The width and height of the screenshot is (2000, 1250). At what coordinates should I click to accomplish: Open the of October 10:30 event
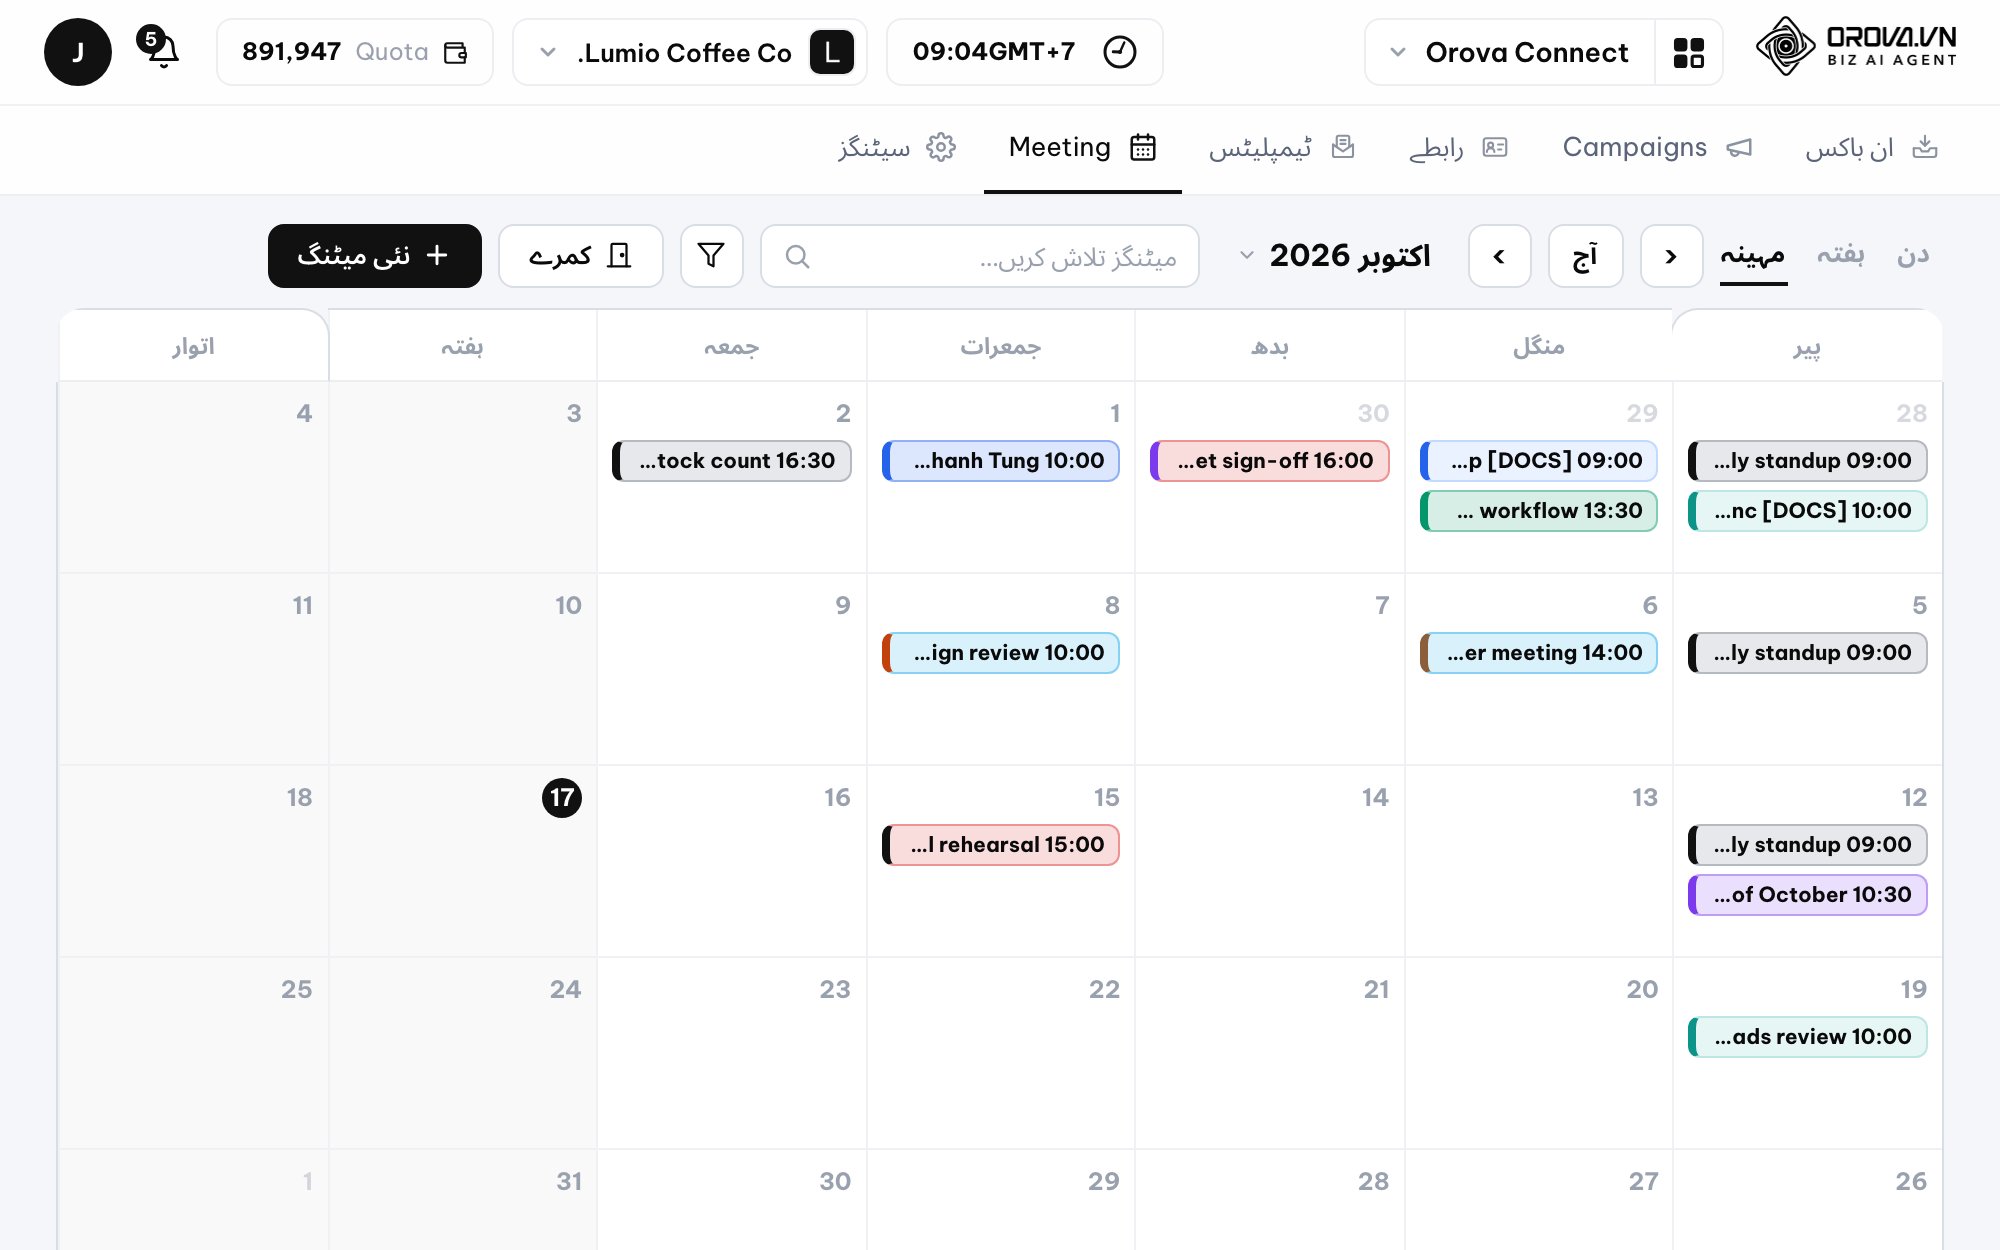(x=1808, y=895)
